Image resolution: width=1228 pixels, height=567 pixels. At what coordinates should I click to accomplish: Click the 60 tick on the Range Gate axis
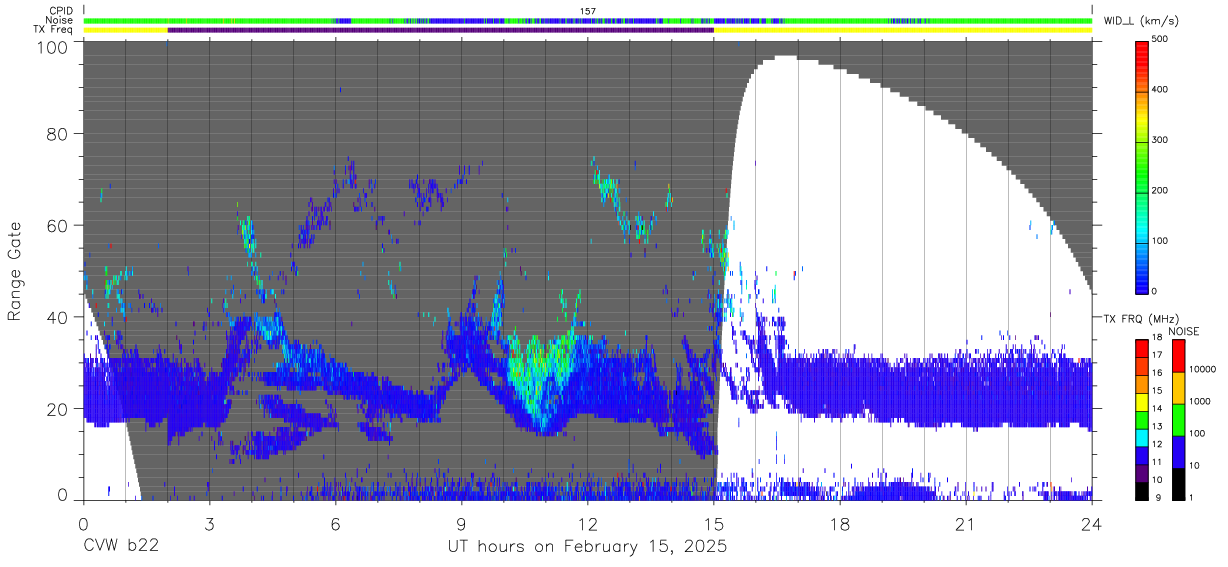click(x=58, y=225)
